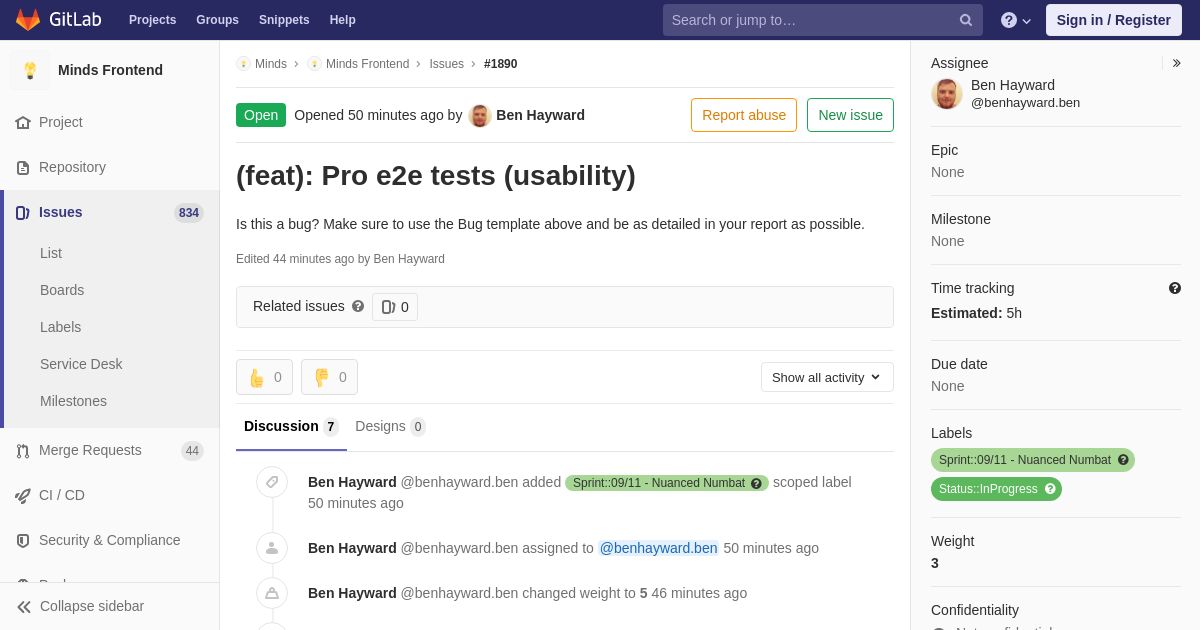Switch to the Discussion tab
Image resolution: width=1200 pixels, height=630 pixels.
(291, 427)
